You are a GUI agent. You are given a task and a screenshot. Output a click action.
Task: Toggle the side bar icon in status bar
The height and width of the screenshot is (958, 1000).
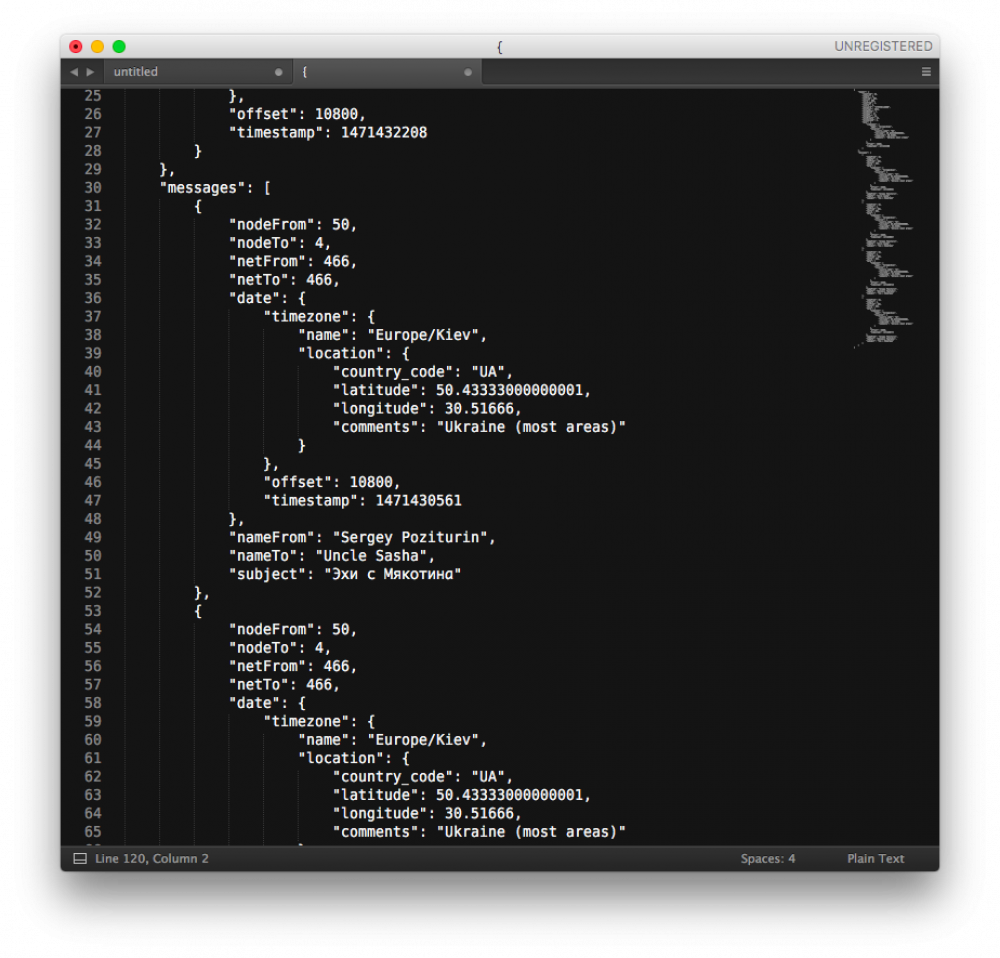tap(80, 858)
